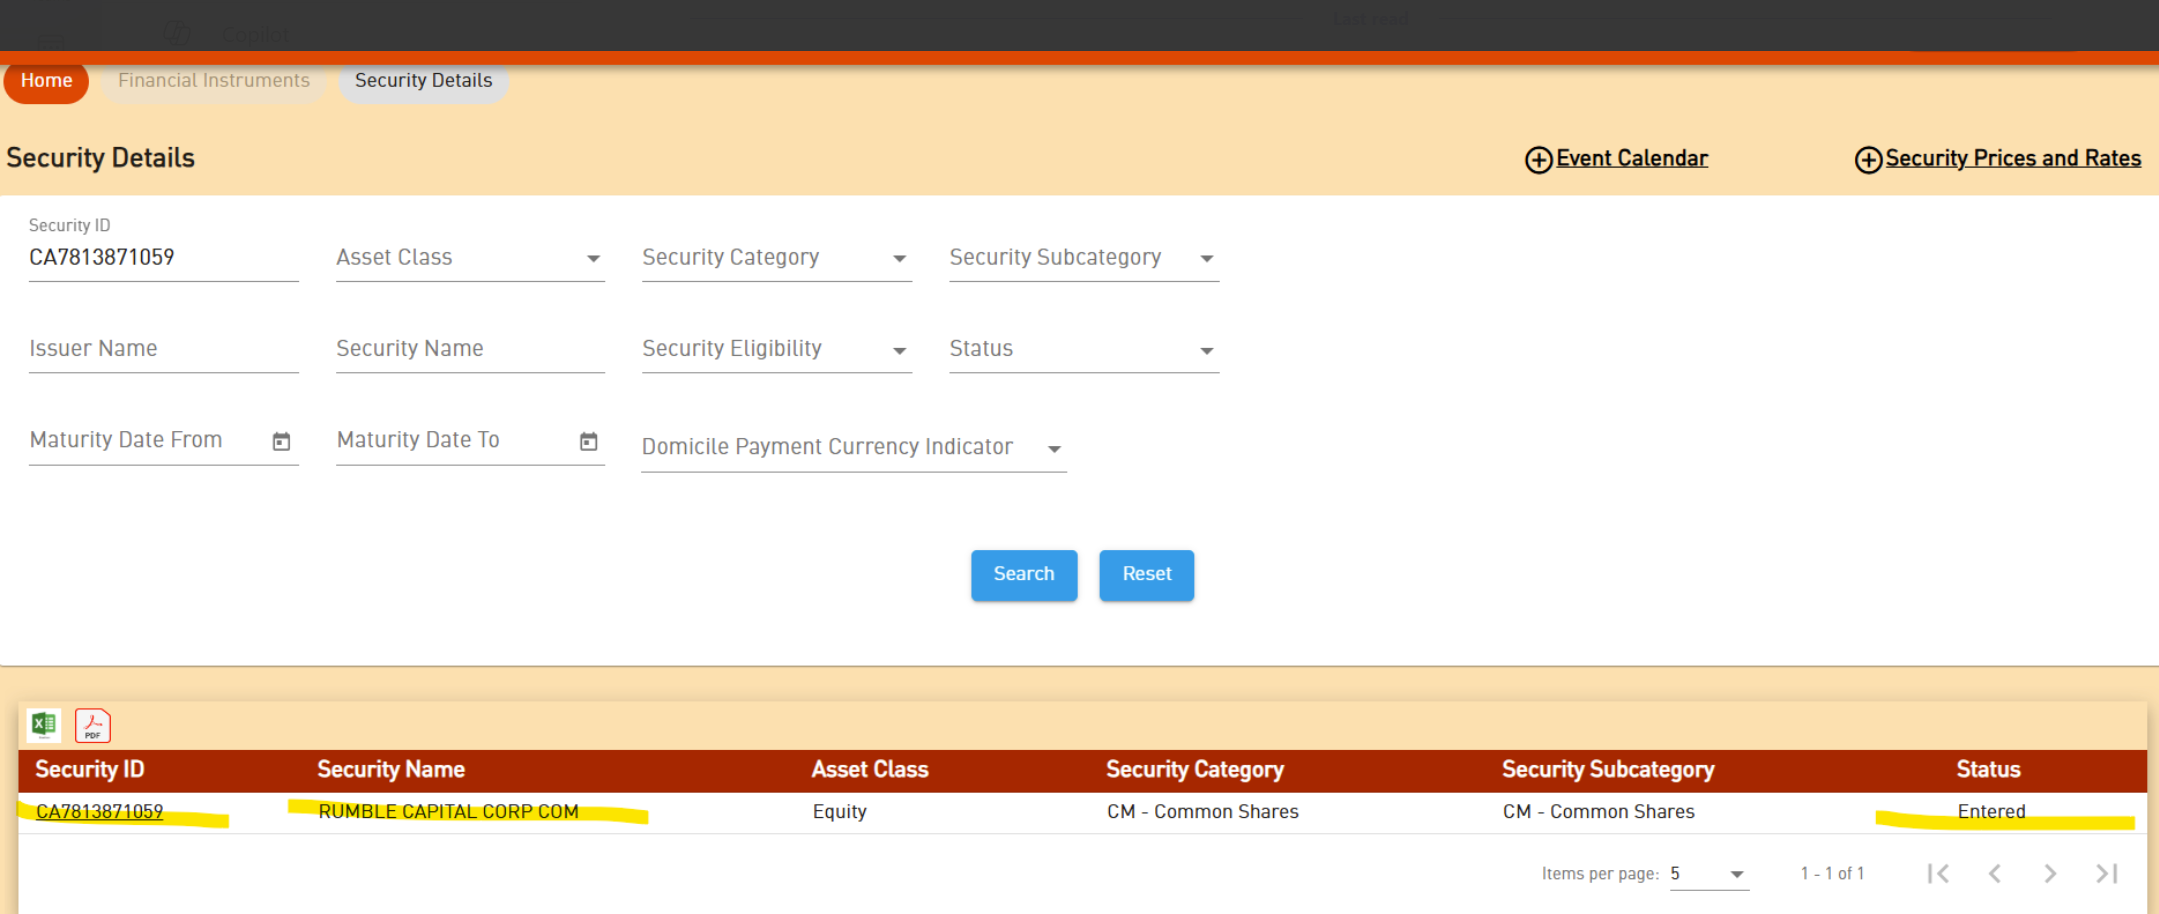2159x914 pixels.
Task: Focus the Issuer Name input field
Action: pos(163,349)
